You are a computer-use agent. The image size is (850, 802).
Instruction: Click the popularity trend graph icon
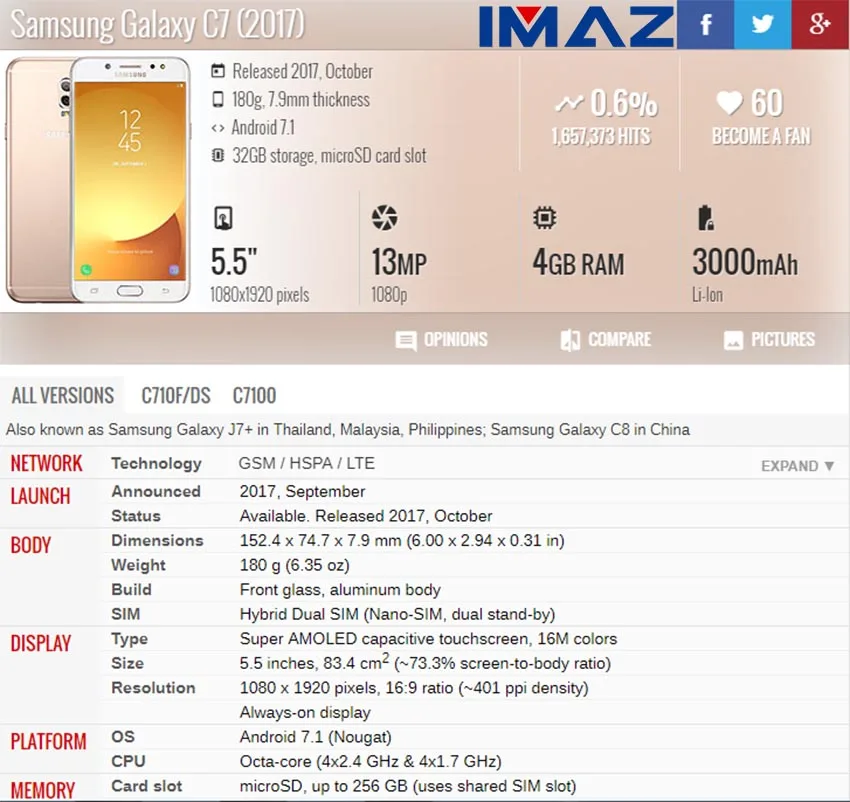click(x=569, y=103)
